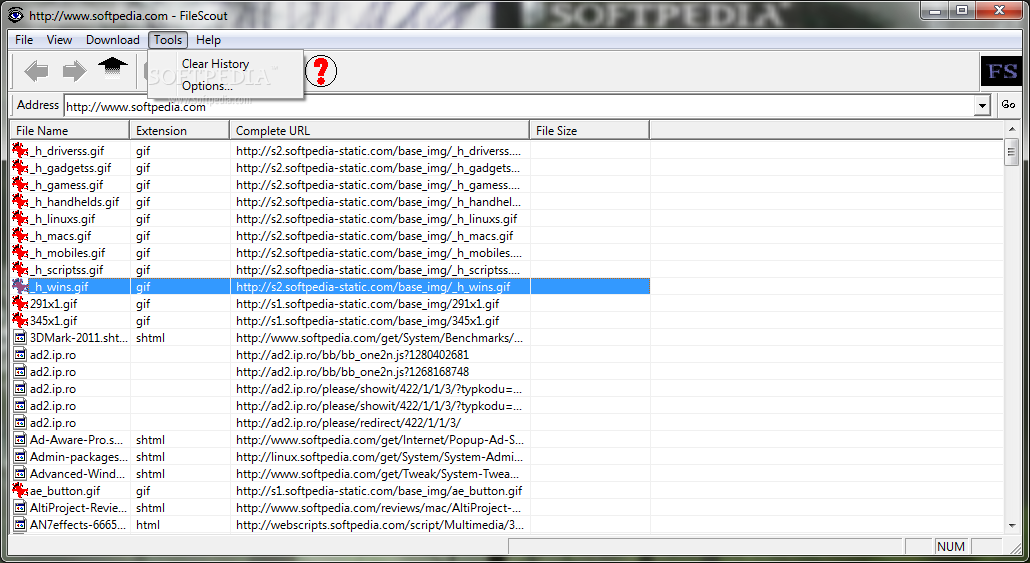Click icon next to _h_gadgetss.gif
Viewport: 1030px width, 563px height.
coord(20,168)
